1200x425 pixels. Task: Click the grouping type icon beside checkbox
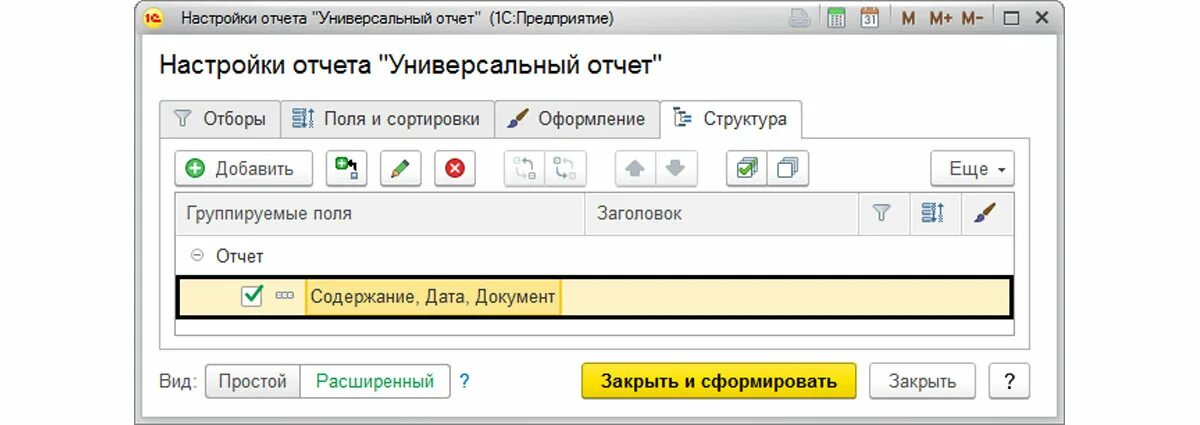285,296
